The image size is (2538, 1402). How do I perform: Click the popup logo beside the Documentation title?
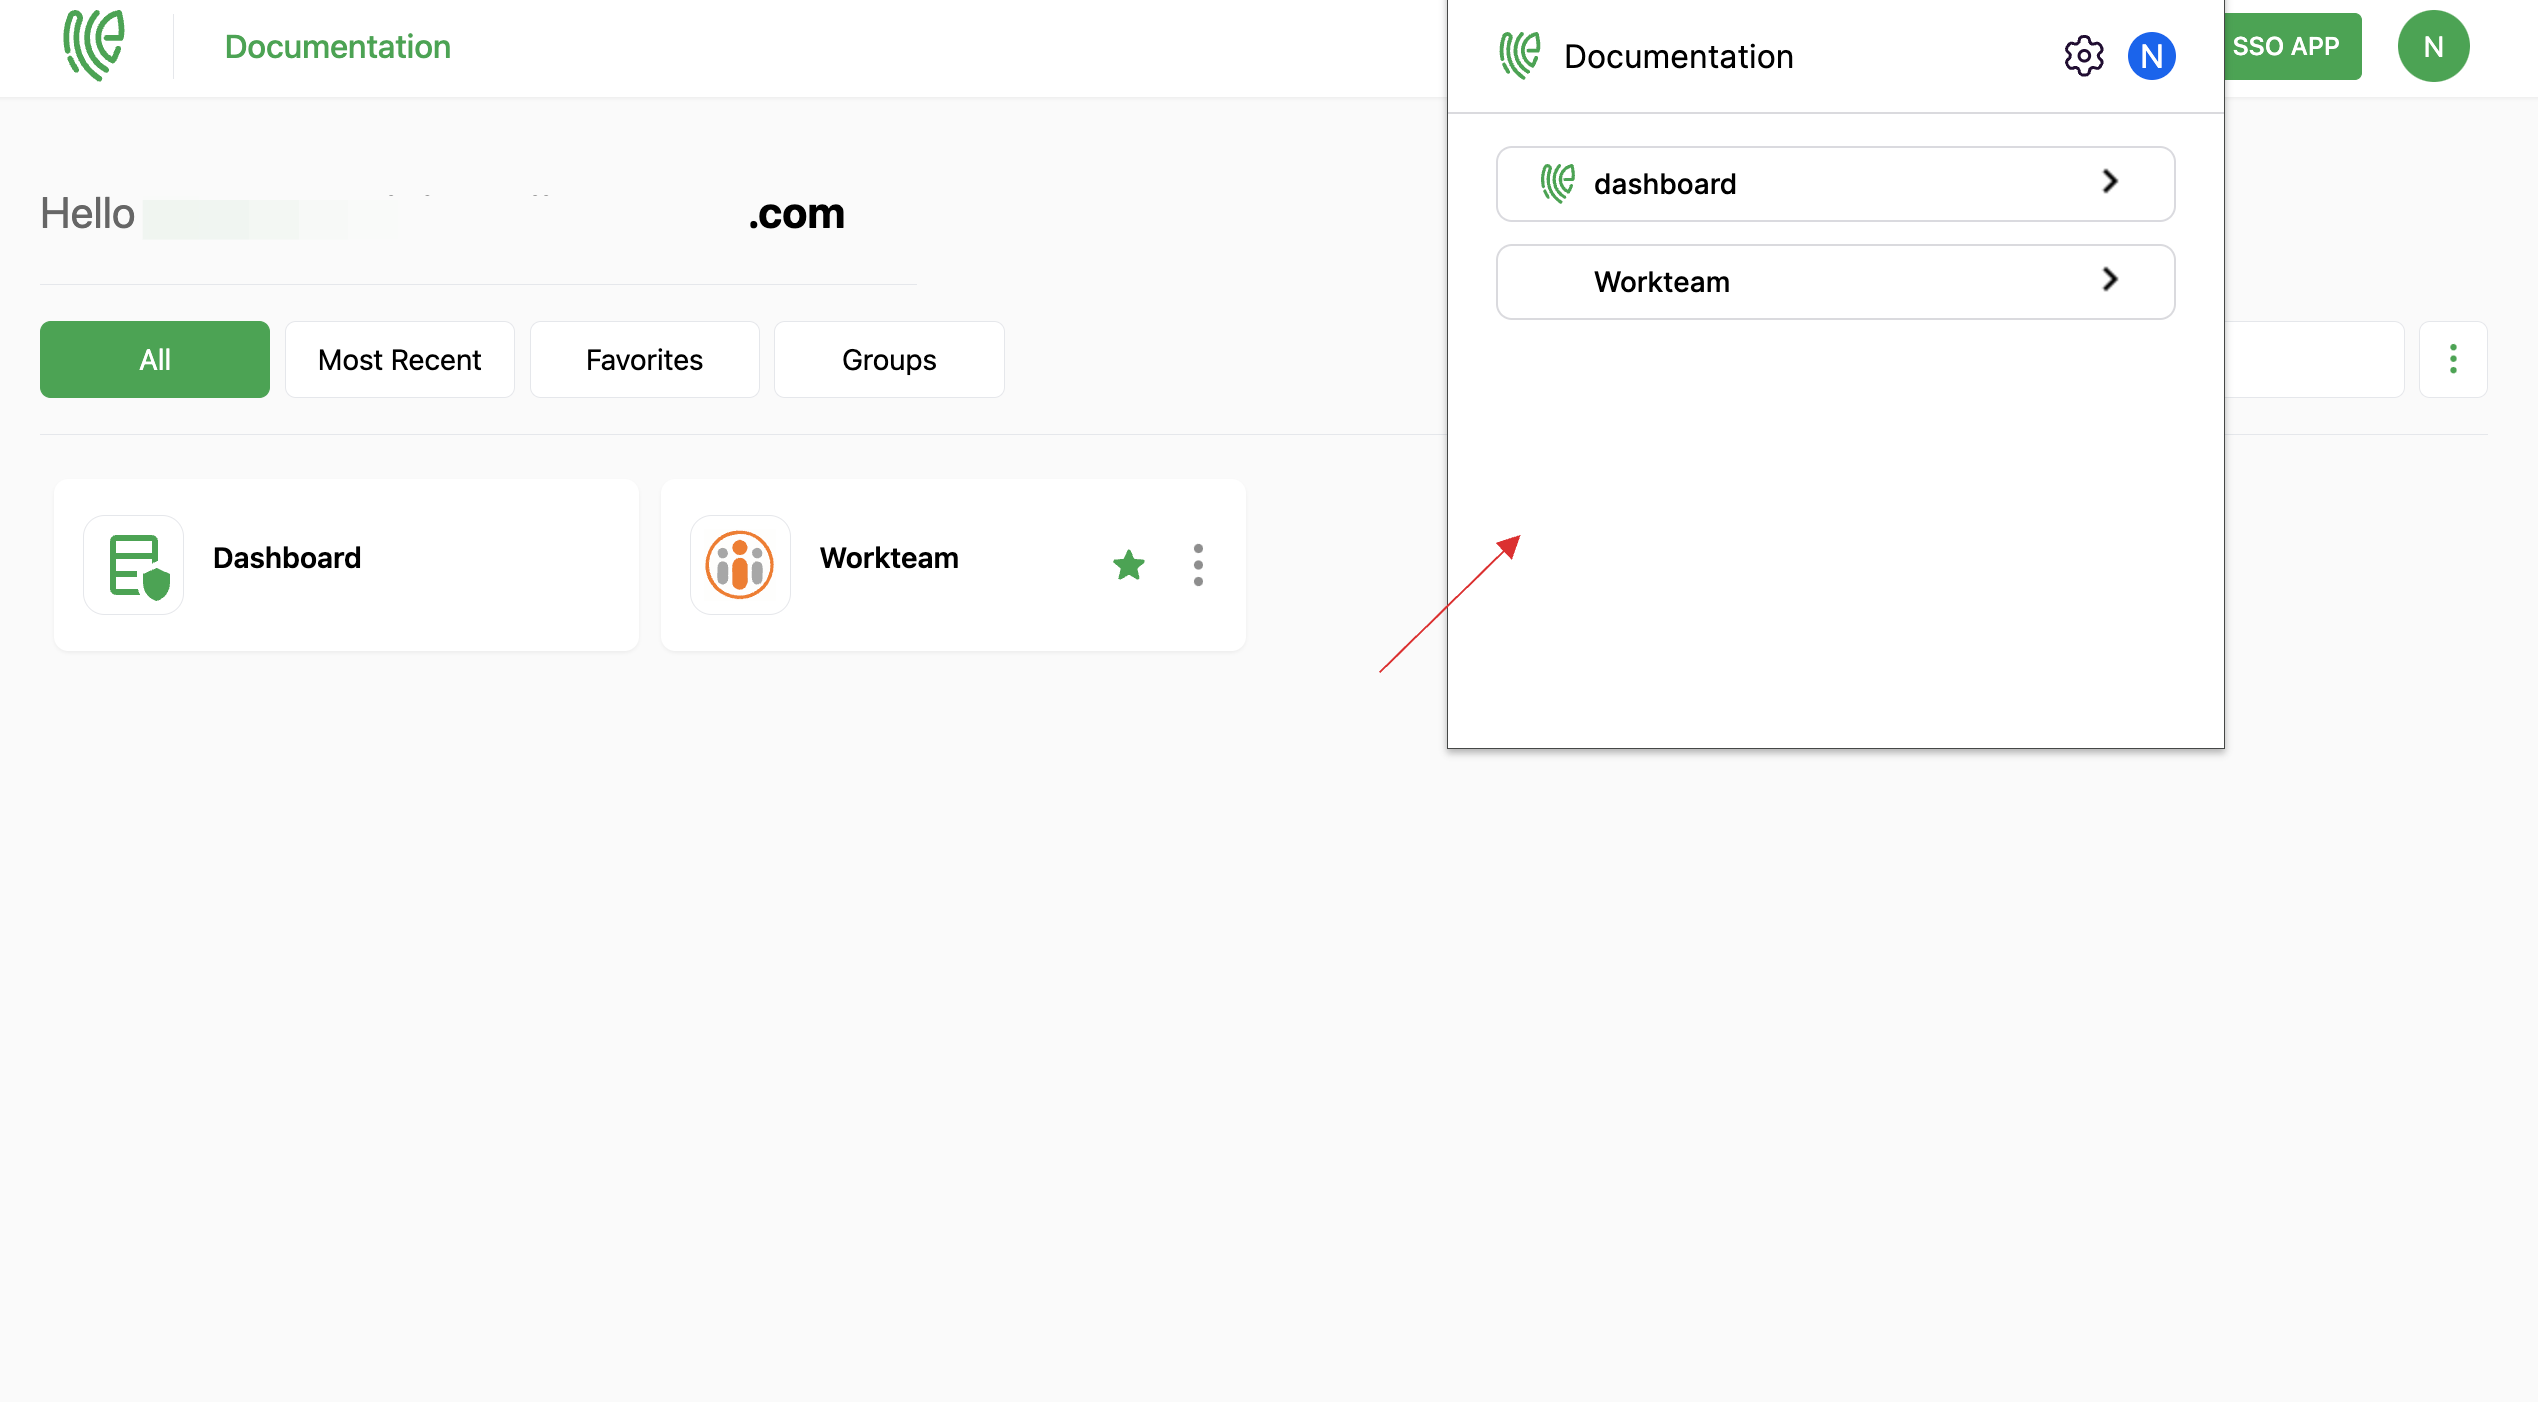1519,56
